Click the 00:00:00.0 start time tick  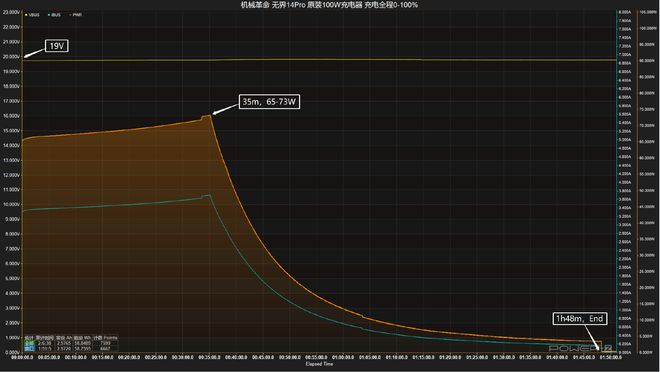[x=22, y=357]
